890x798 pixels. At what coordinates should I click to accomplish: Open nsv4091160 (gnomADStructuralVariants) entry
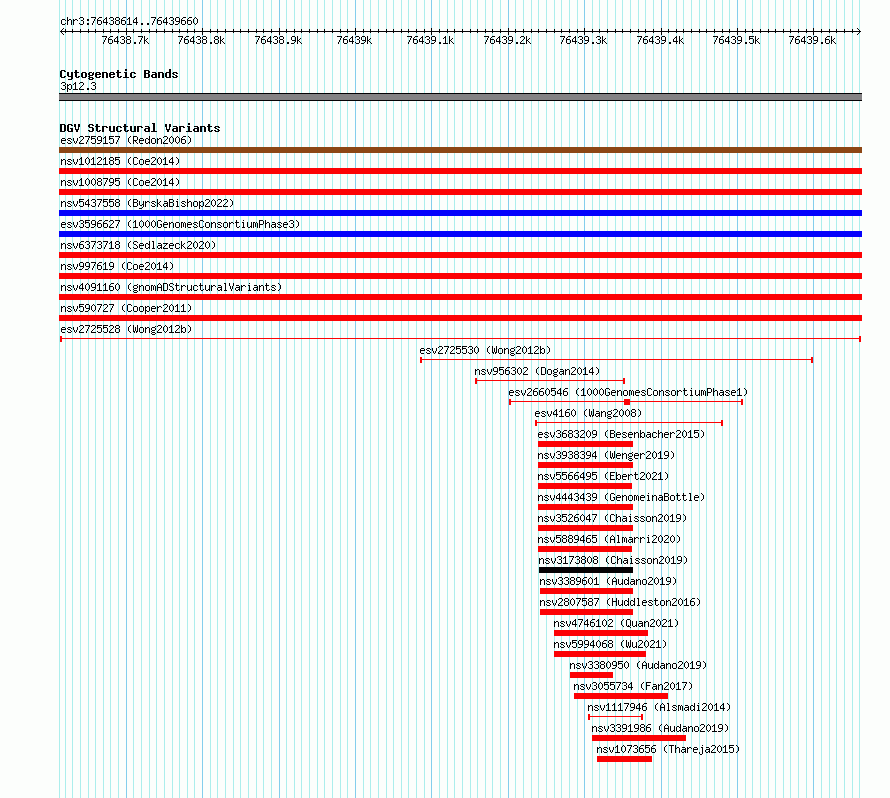(171, 287)
